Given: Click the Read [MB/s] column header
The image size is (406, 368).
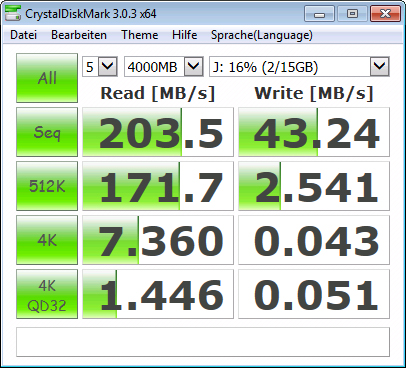Looking at the screenshot, I should point(158,93).
